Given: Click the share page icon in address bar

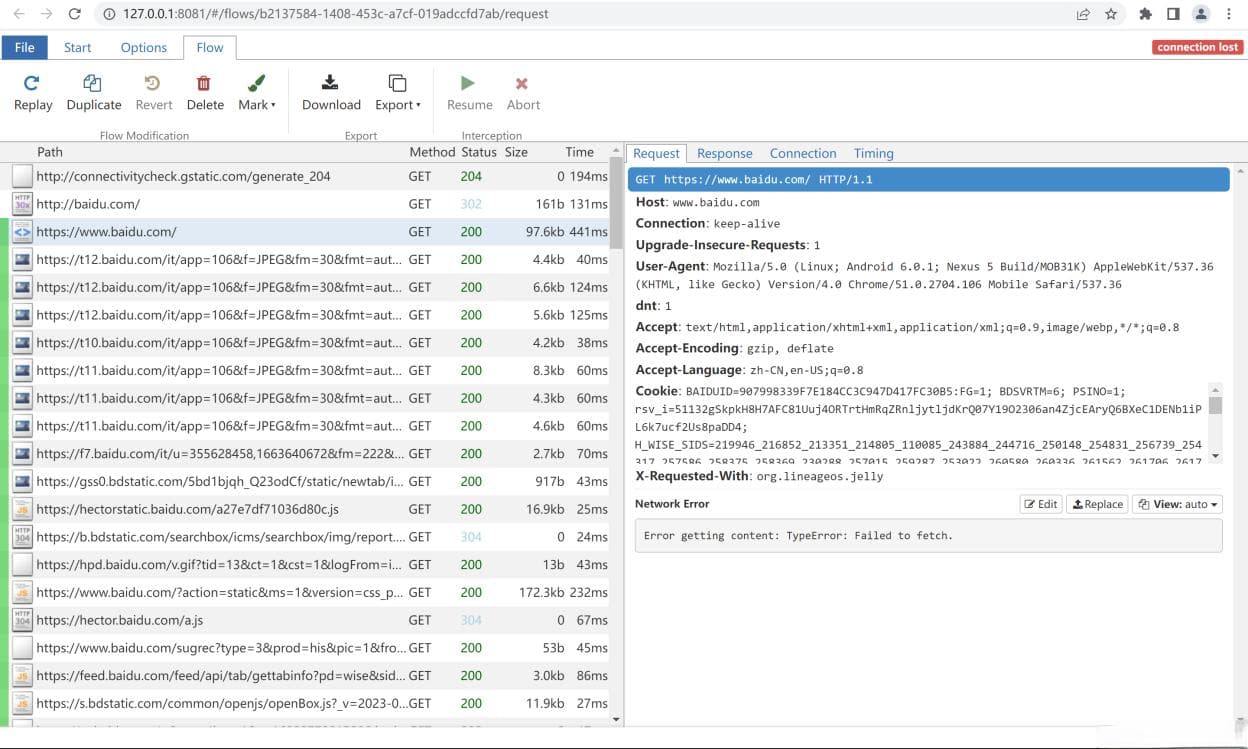Looking at the screenshot, I should point(1083,14).
